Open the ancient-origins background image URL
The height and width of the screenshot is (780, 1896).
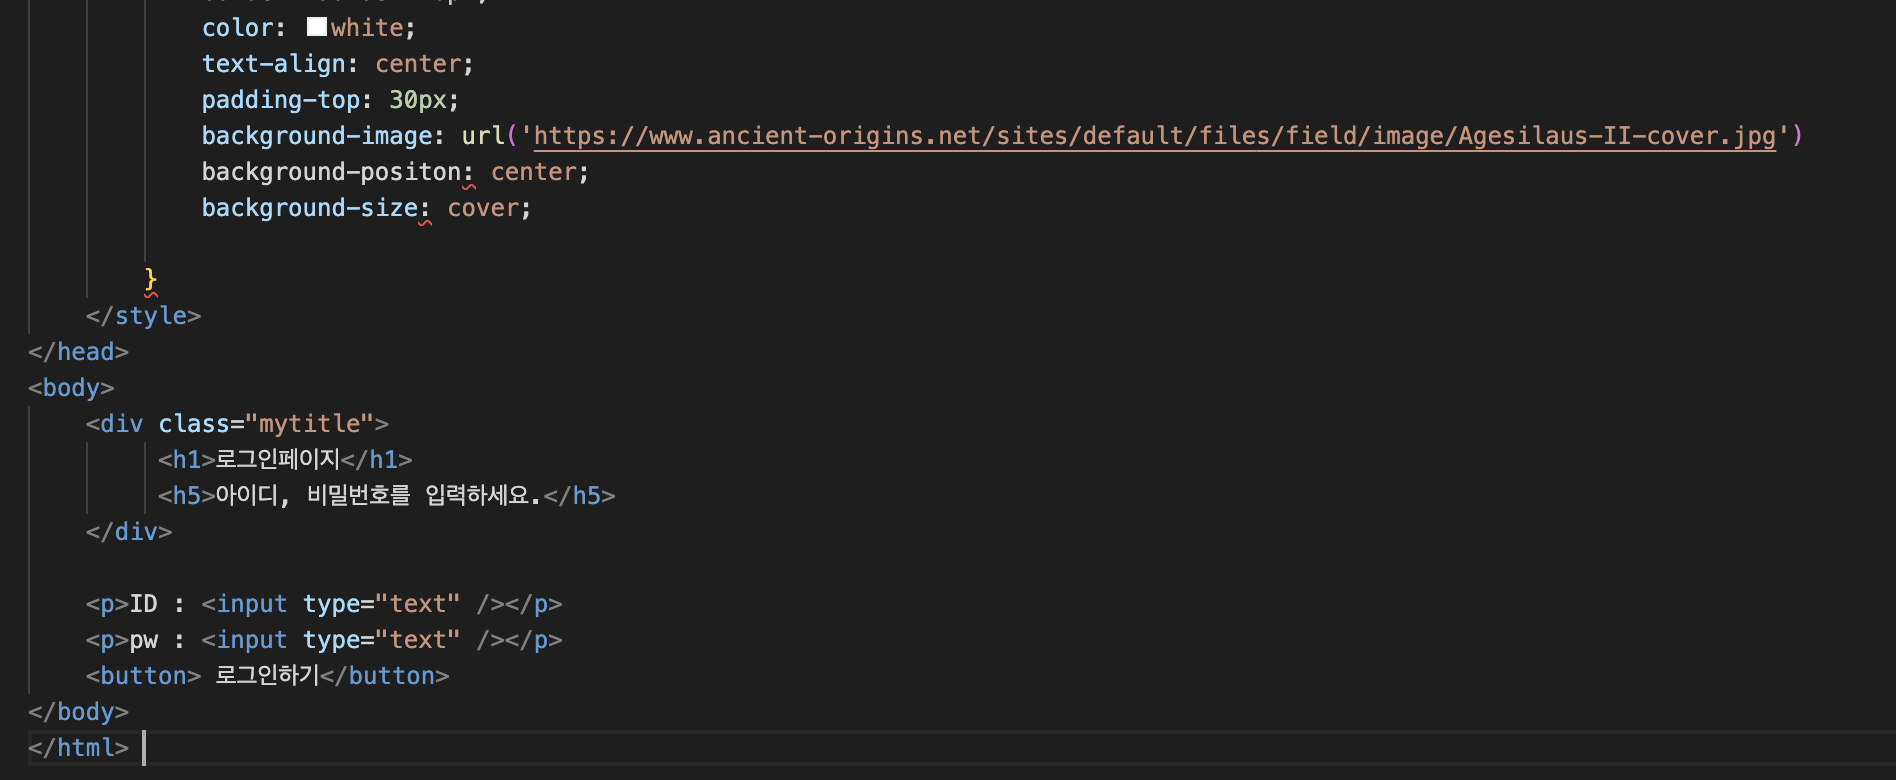pos(1154,136)
